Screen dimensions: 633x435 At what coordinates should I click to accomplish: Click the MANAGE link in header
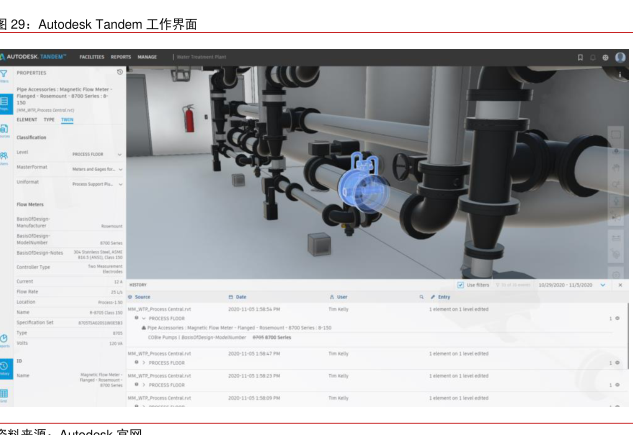pos(147,57)
